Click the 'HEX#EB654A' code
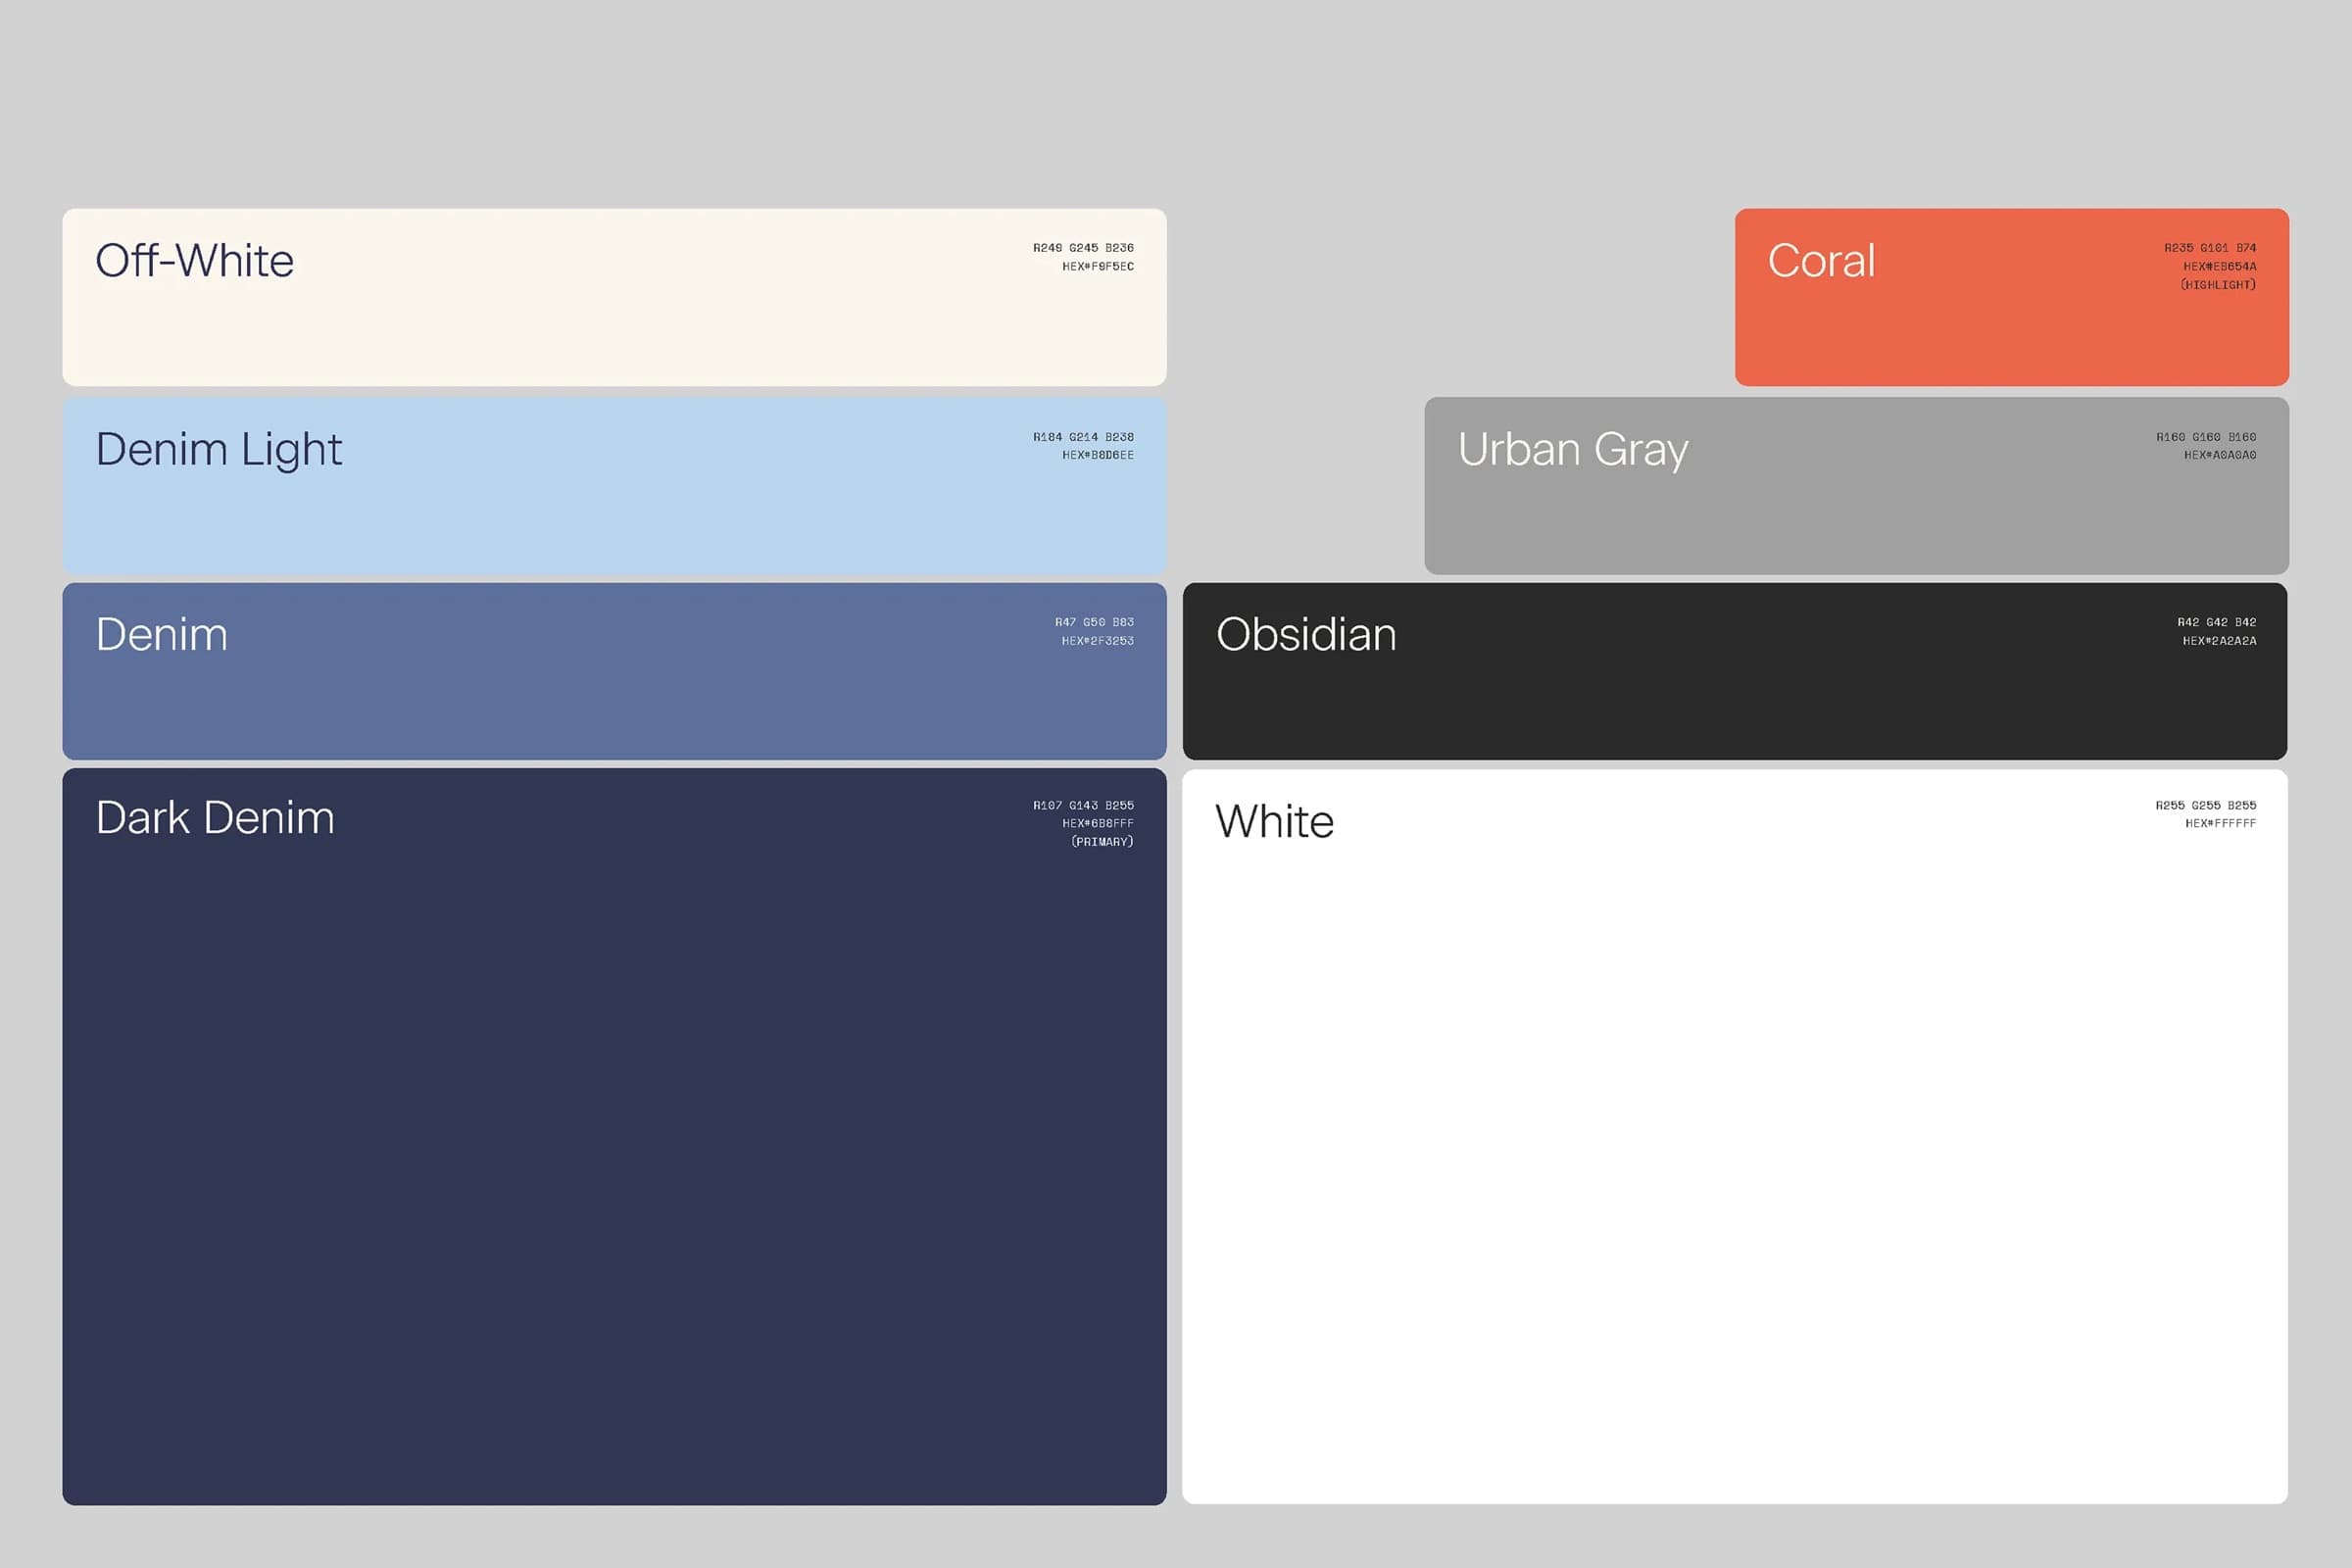 click(x=2220, y=267)
